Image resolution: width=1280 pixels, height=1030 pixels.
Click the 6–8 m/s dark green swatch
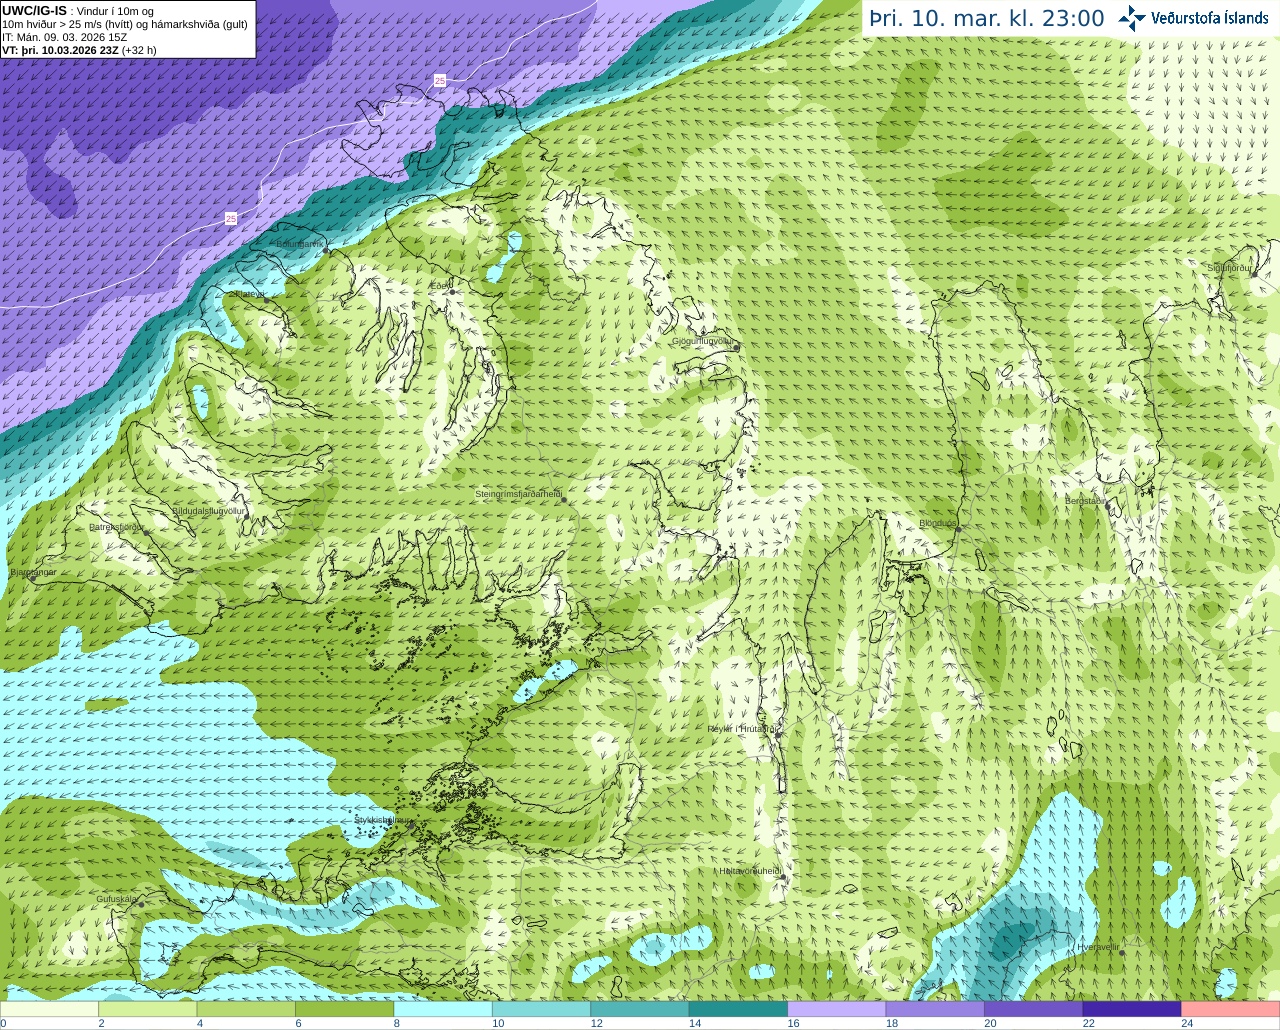(x=346, y=1009)
